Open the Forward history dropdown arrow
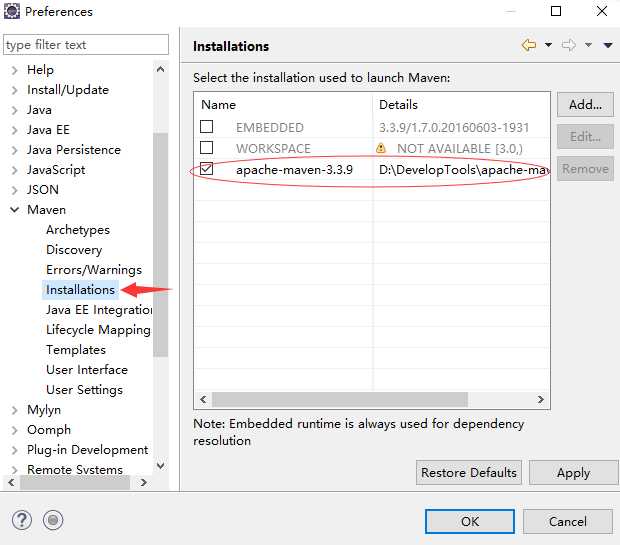Viewport: 620px width, 545px height. coord(588,45)
